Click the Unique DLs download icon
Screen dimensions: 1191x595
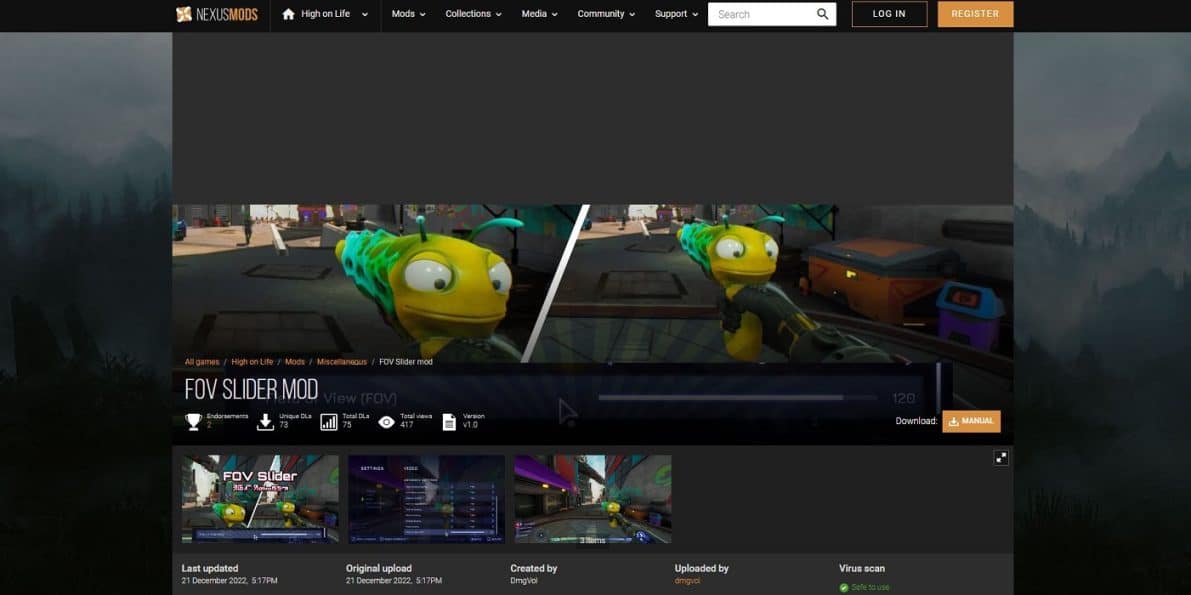tap(265, 422)
